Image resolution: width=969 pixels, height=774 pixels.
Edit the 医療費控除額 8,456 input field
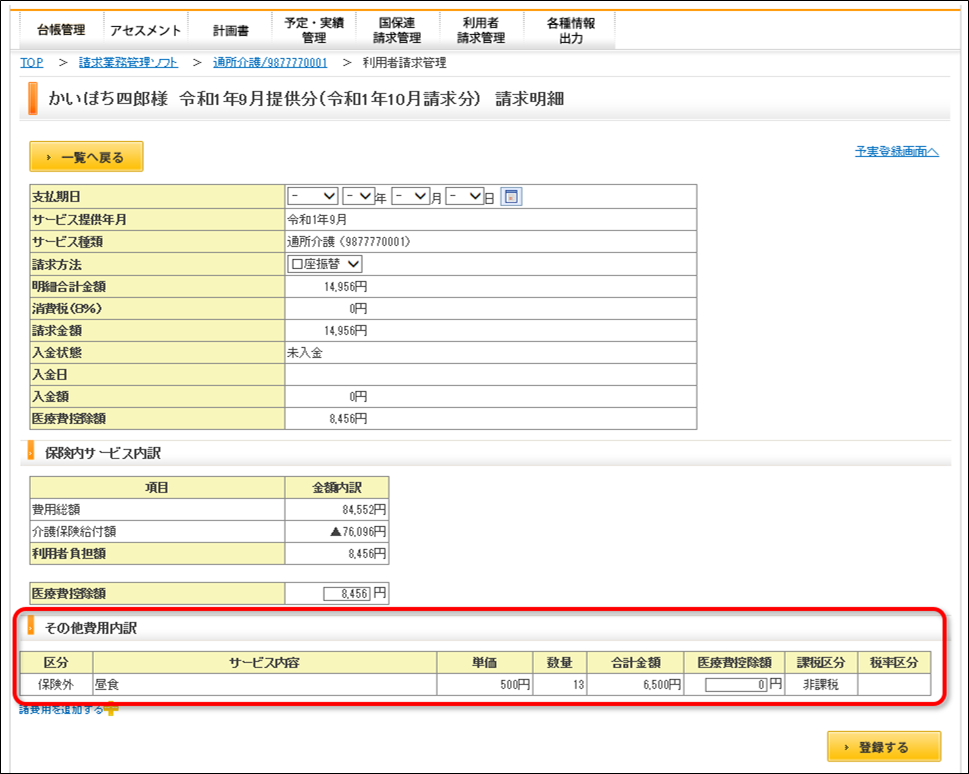click(x=347, y=593)
